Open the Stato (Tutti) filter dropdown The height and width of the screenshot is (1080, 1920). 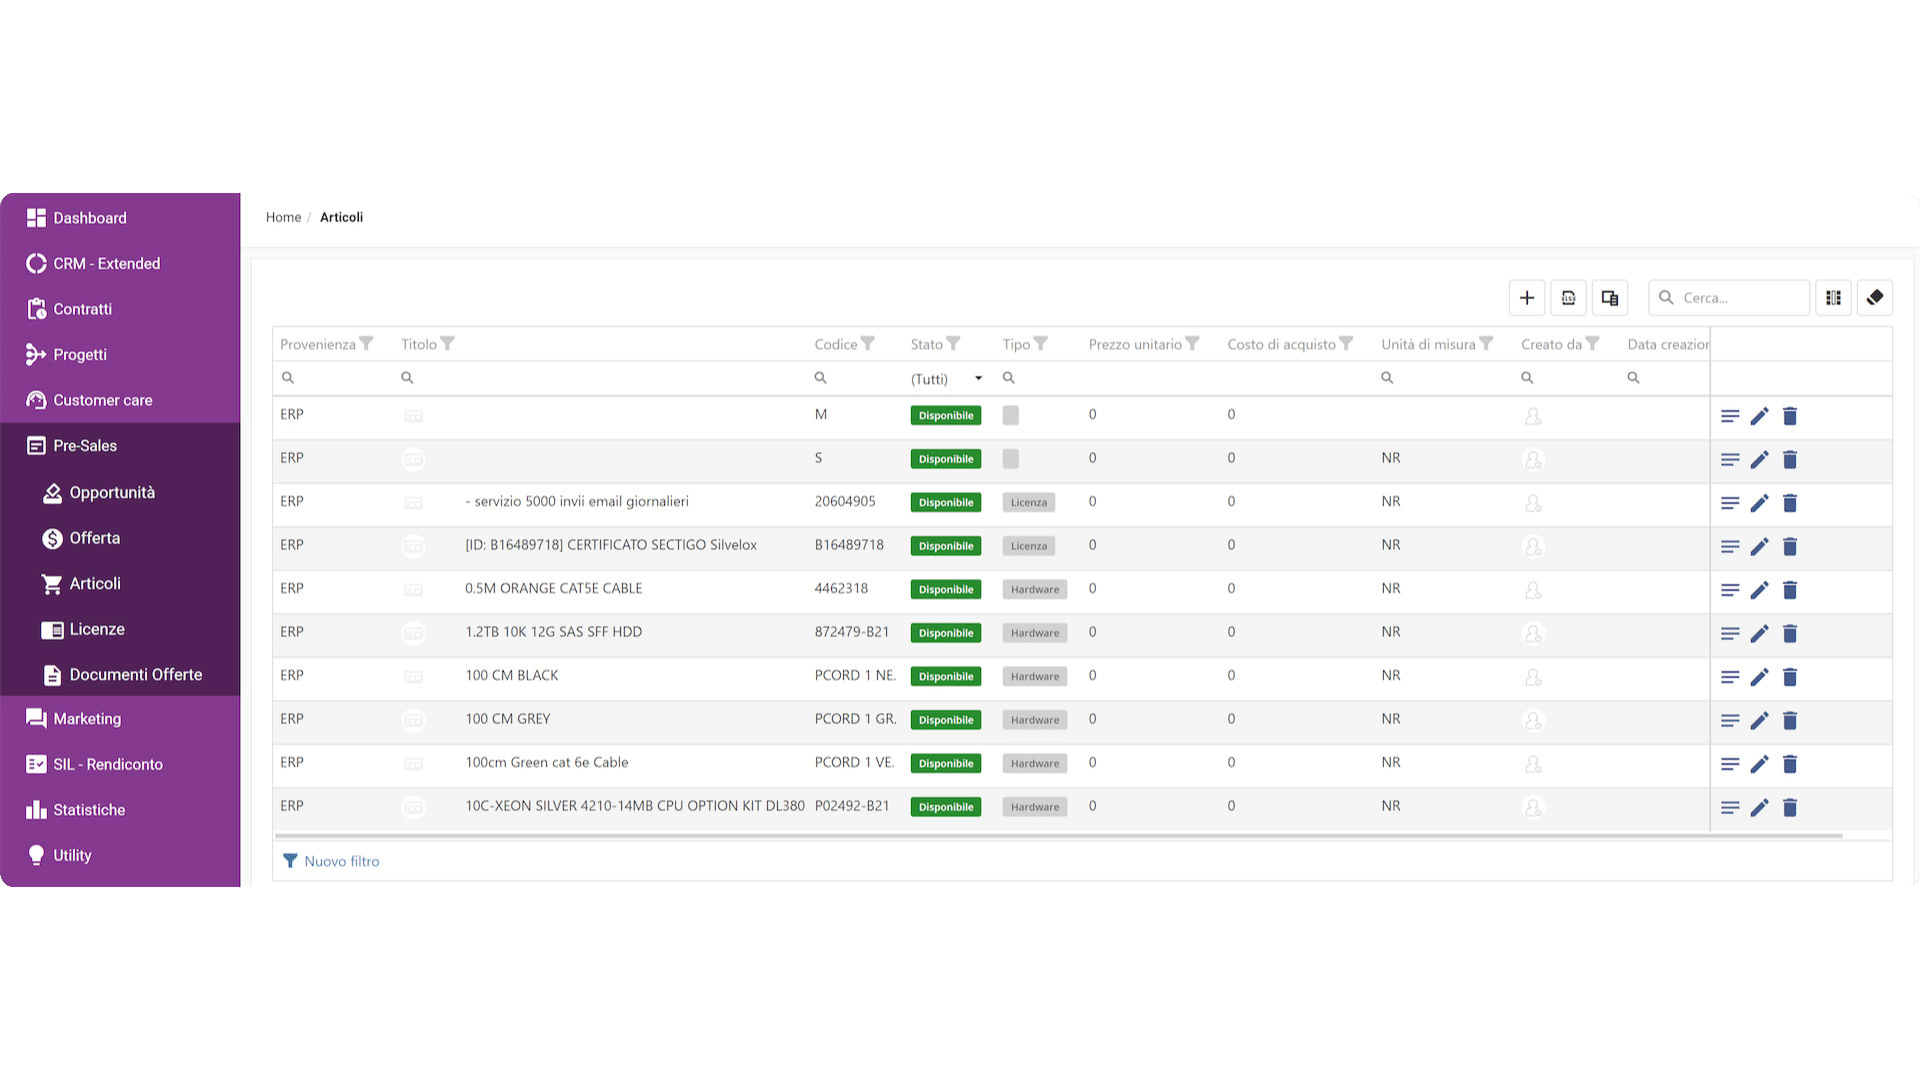coord(947,379)
